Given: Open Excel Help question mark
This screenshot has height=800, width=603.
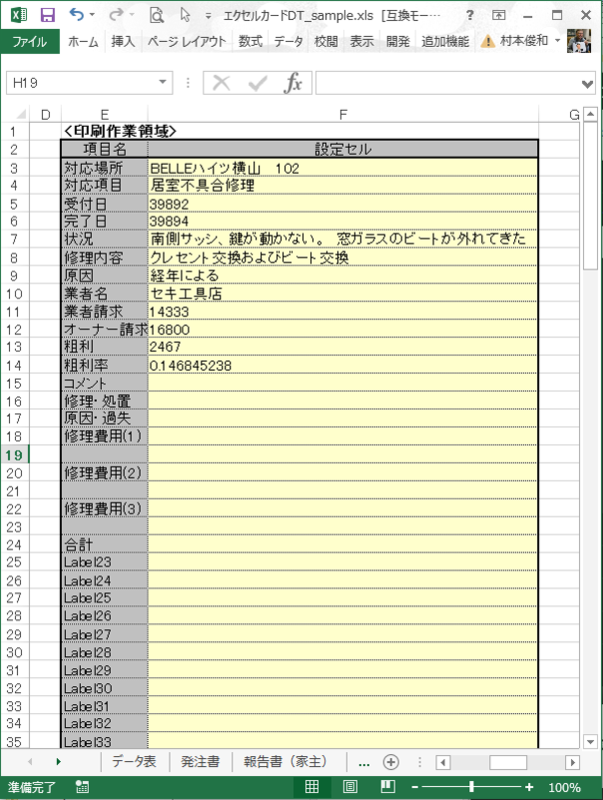Looking at the screenshot, I should tap(469, 15).
